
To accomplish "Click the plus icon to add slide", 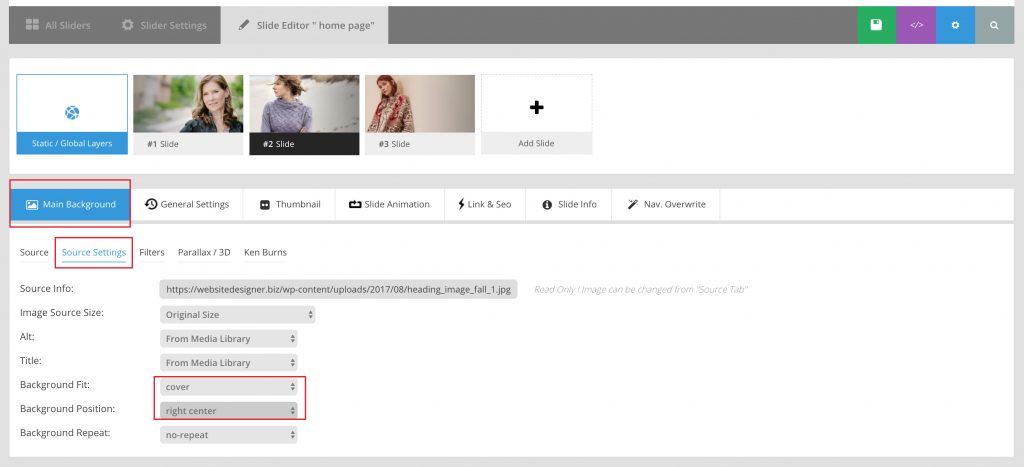I will coord(536,107).
